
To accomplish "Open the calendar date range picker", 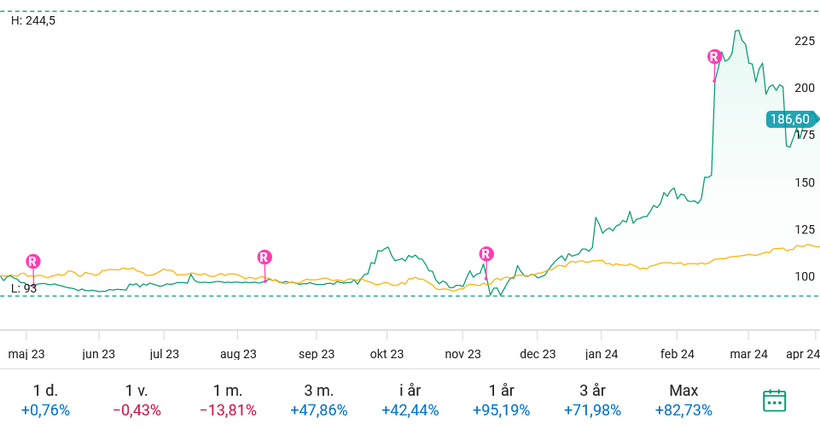I will (774, 400).
